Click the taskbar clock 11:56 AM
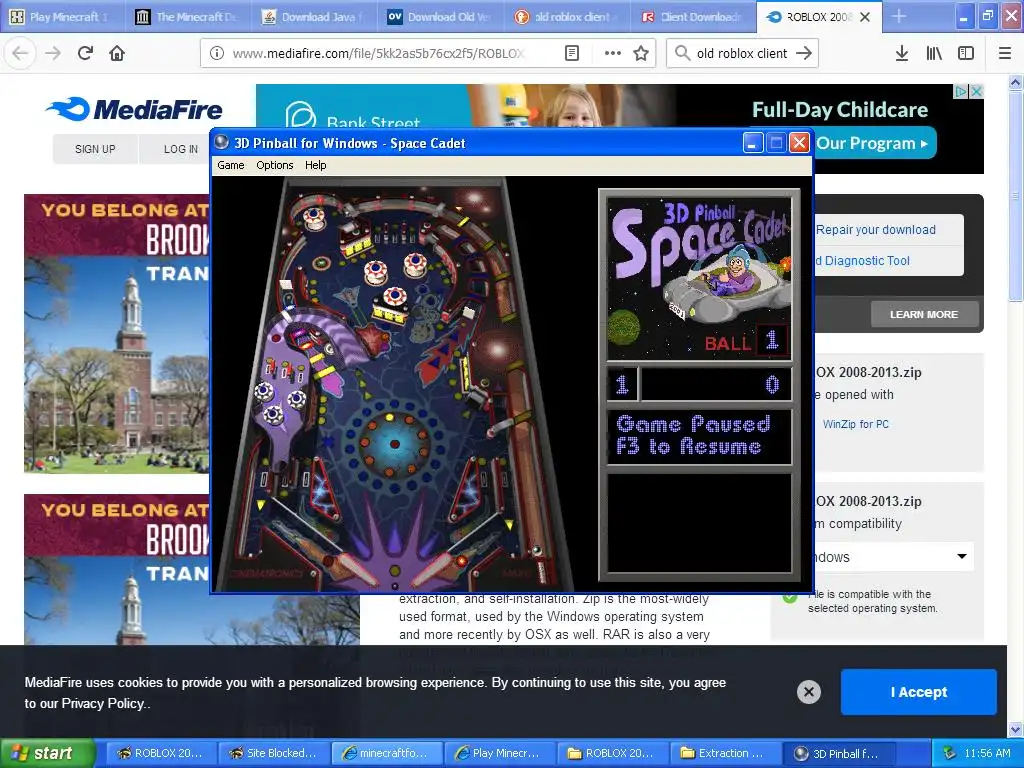The image size is (1024, 768). pyautogui.click(x=987, y=753)
